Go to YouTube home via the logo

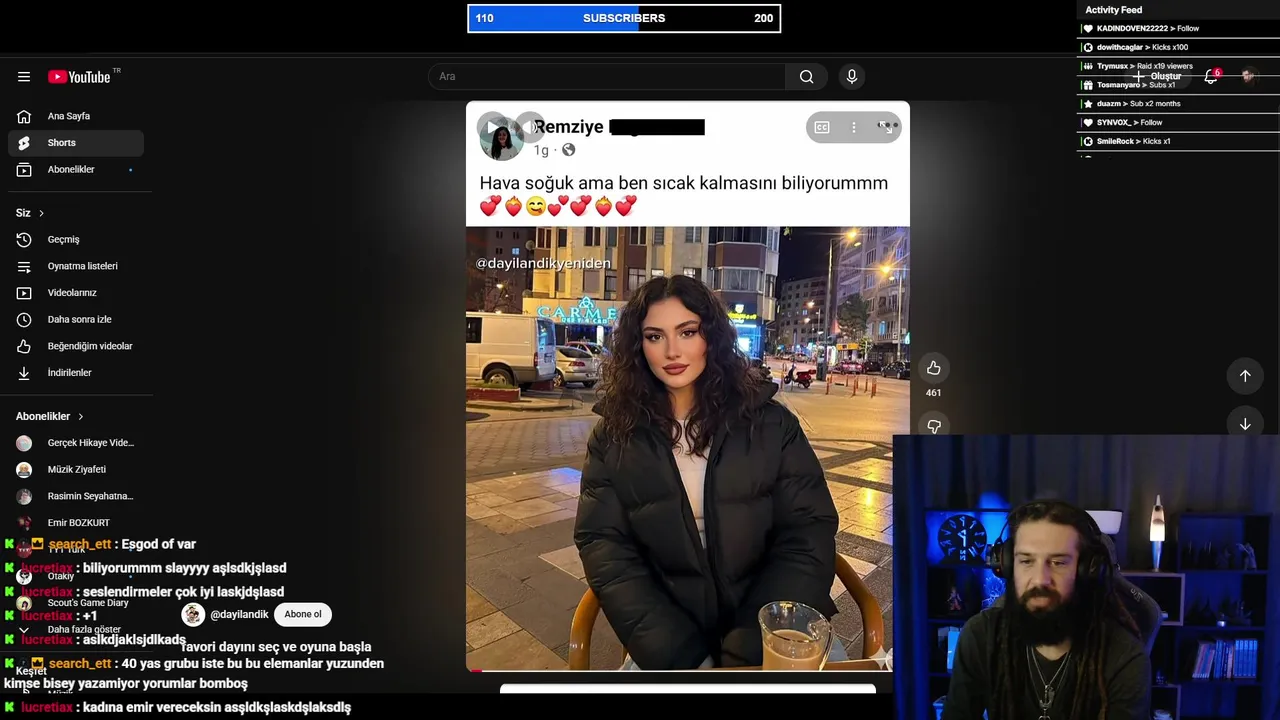coord(79,77)
